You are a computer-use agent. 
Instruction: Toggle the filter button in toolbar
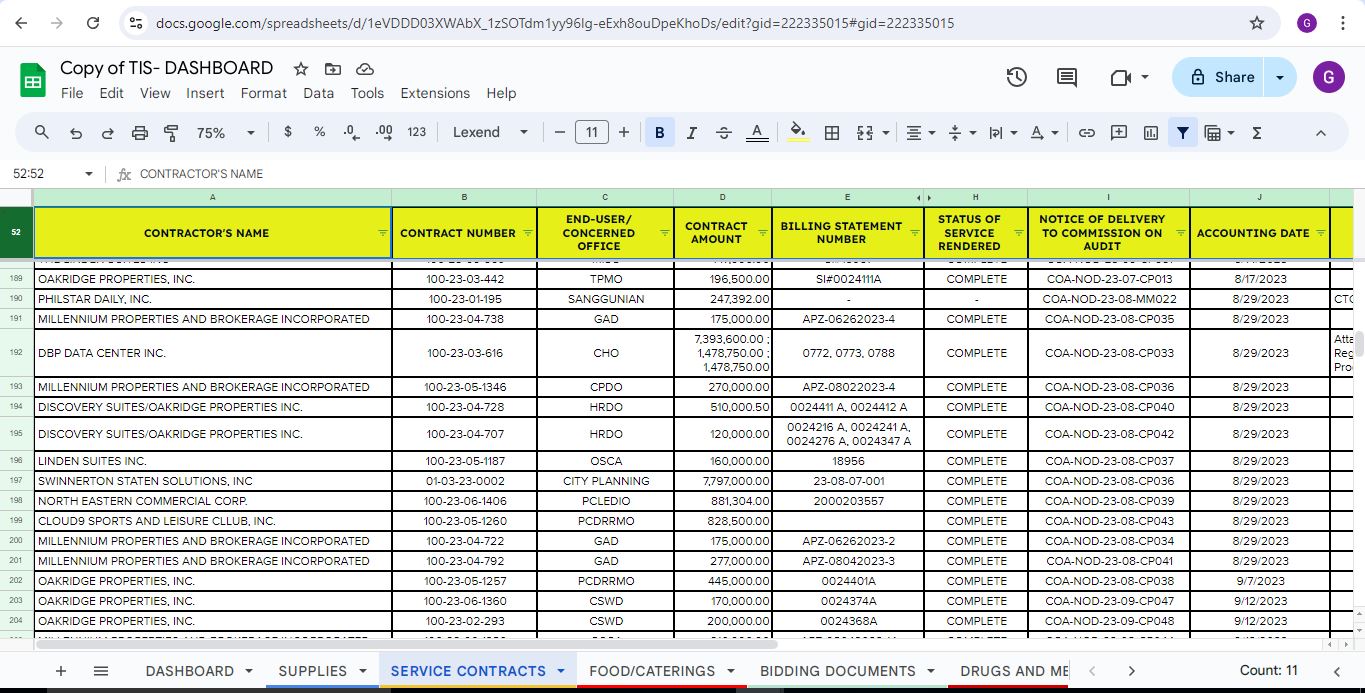point(1183,133)
